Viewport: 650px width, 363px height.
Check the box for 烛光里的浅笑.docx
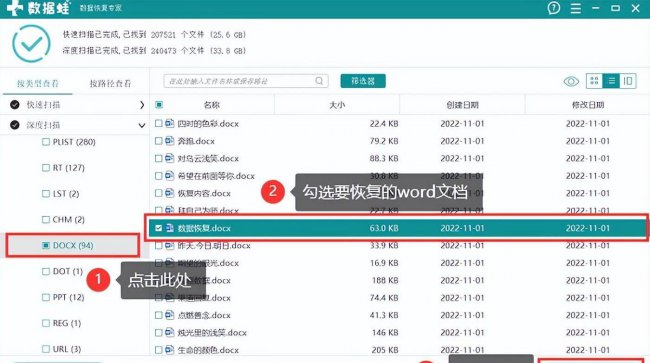click(158, 332)
